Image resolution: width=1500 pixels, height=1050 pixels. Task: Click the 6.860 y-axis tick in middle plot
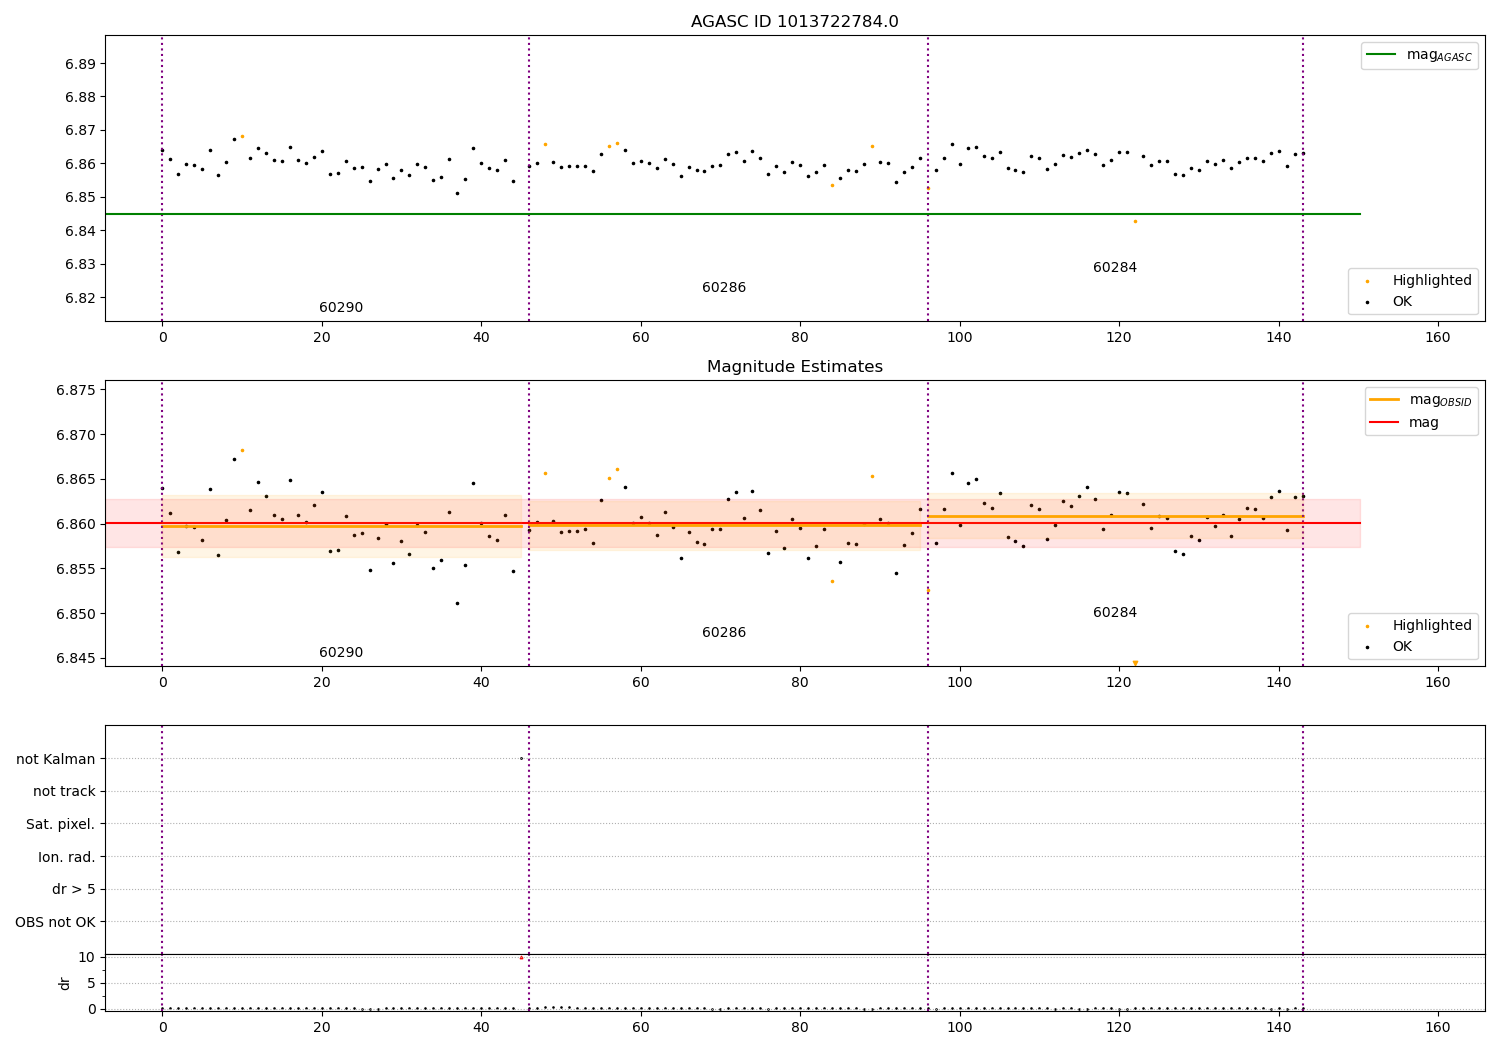pyautogui.click(x=76, y=524)
